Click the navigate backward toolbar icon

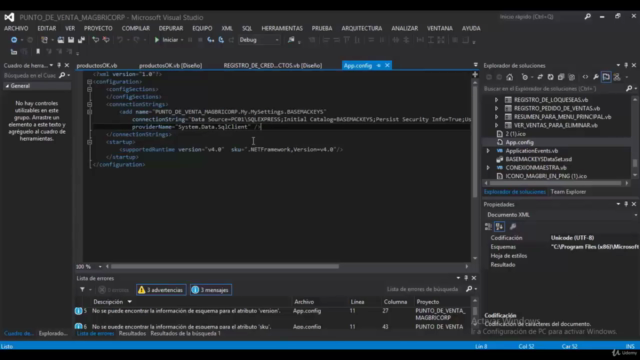(14, 40)
